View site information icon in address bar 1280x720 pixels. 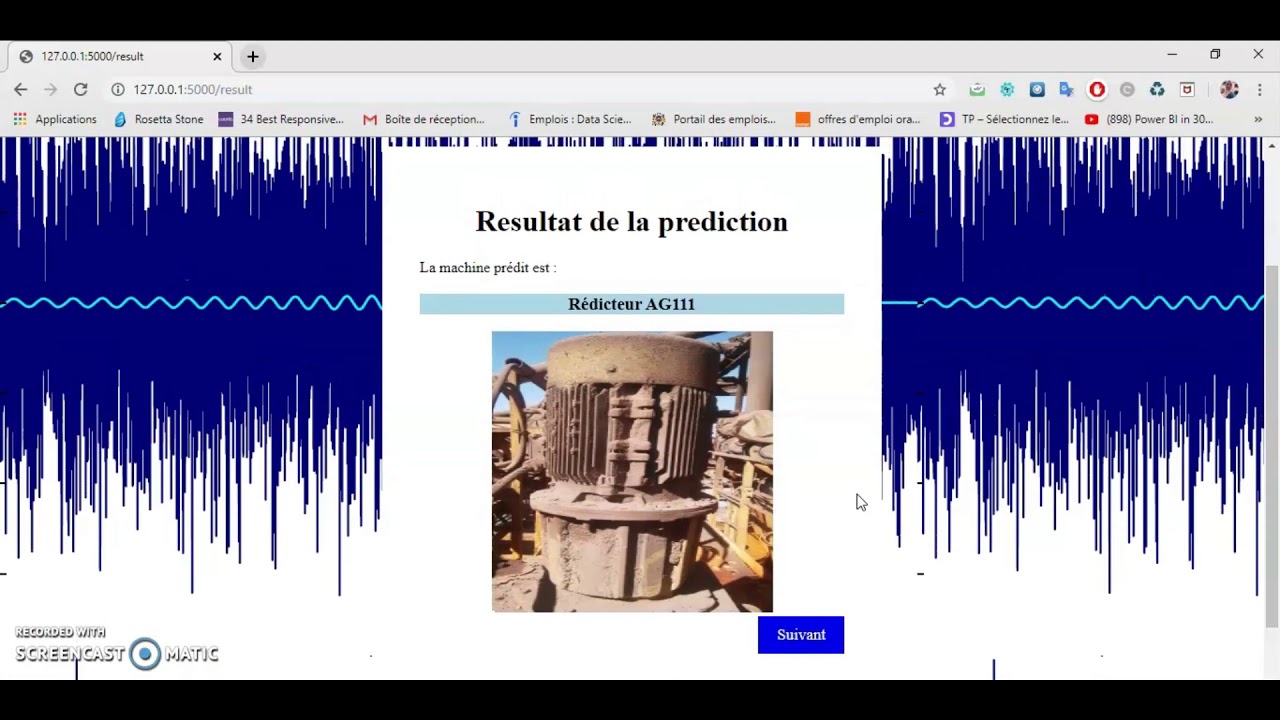tap(117, 89)
